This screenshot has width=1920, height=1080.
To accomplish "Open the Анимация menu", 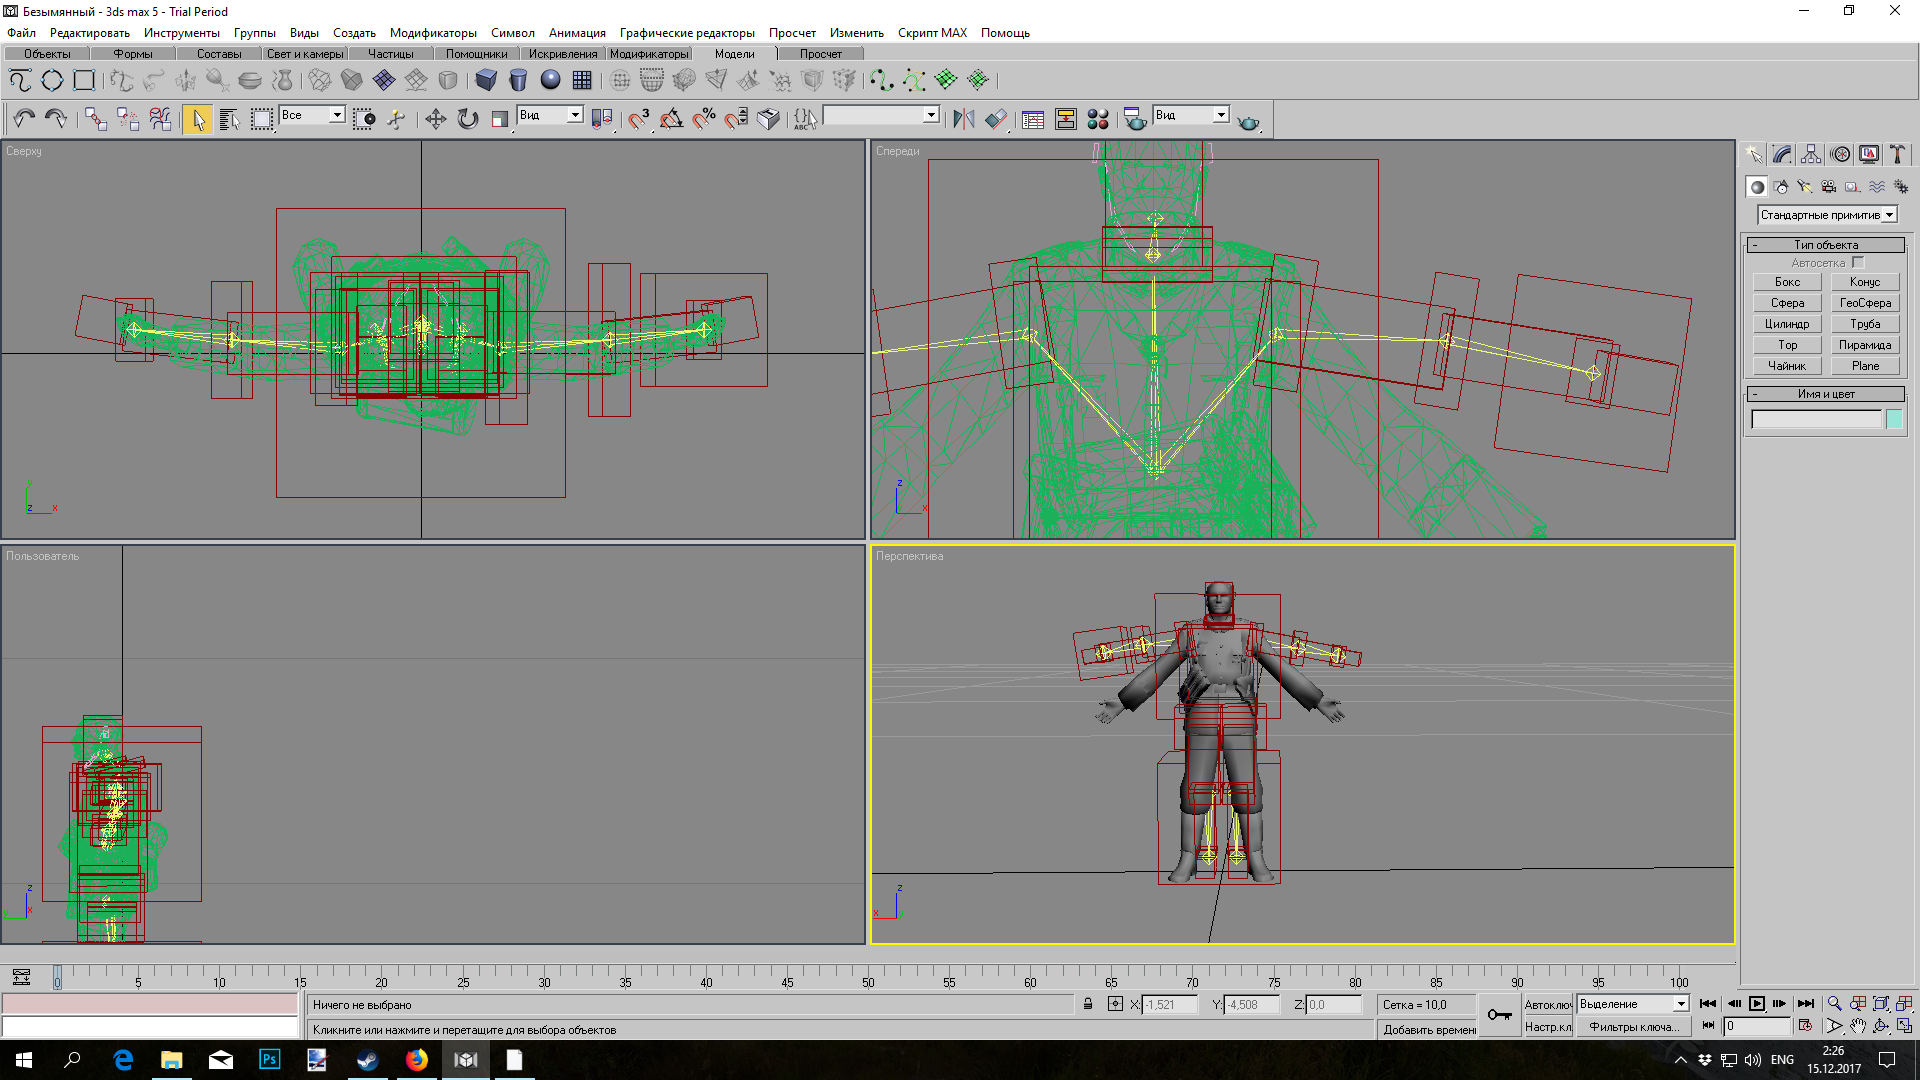I will pyautogui.click(x=577, y=33).
